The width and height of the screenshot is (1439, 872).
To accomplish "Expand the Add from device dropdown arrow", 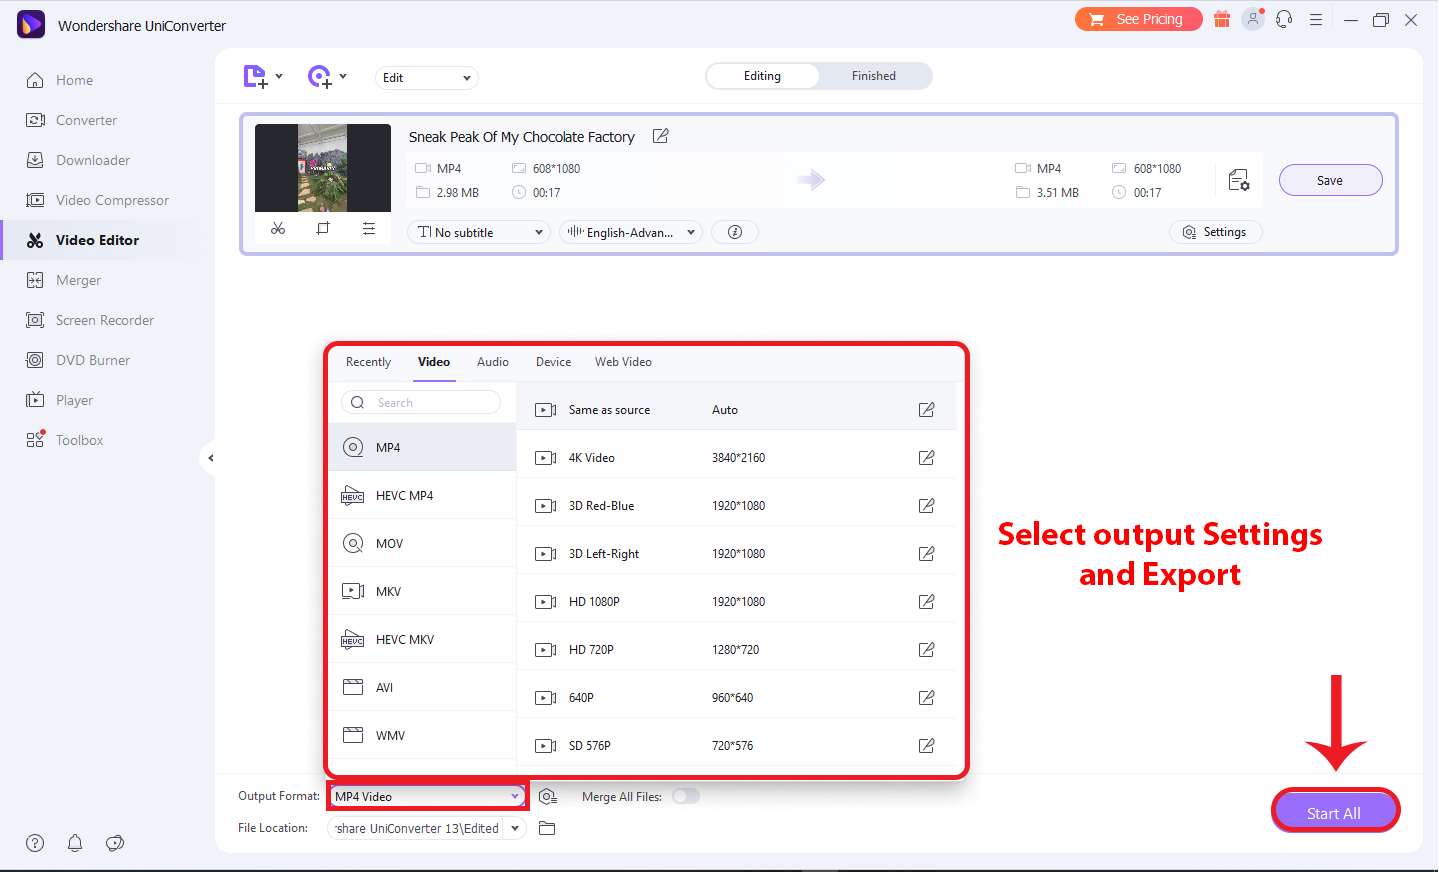I will pos(343,76).
